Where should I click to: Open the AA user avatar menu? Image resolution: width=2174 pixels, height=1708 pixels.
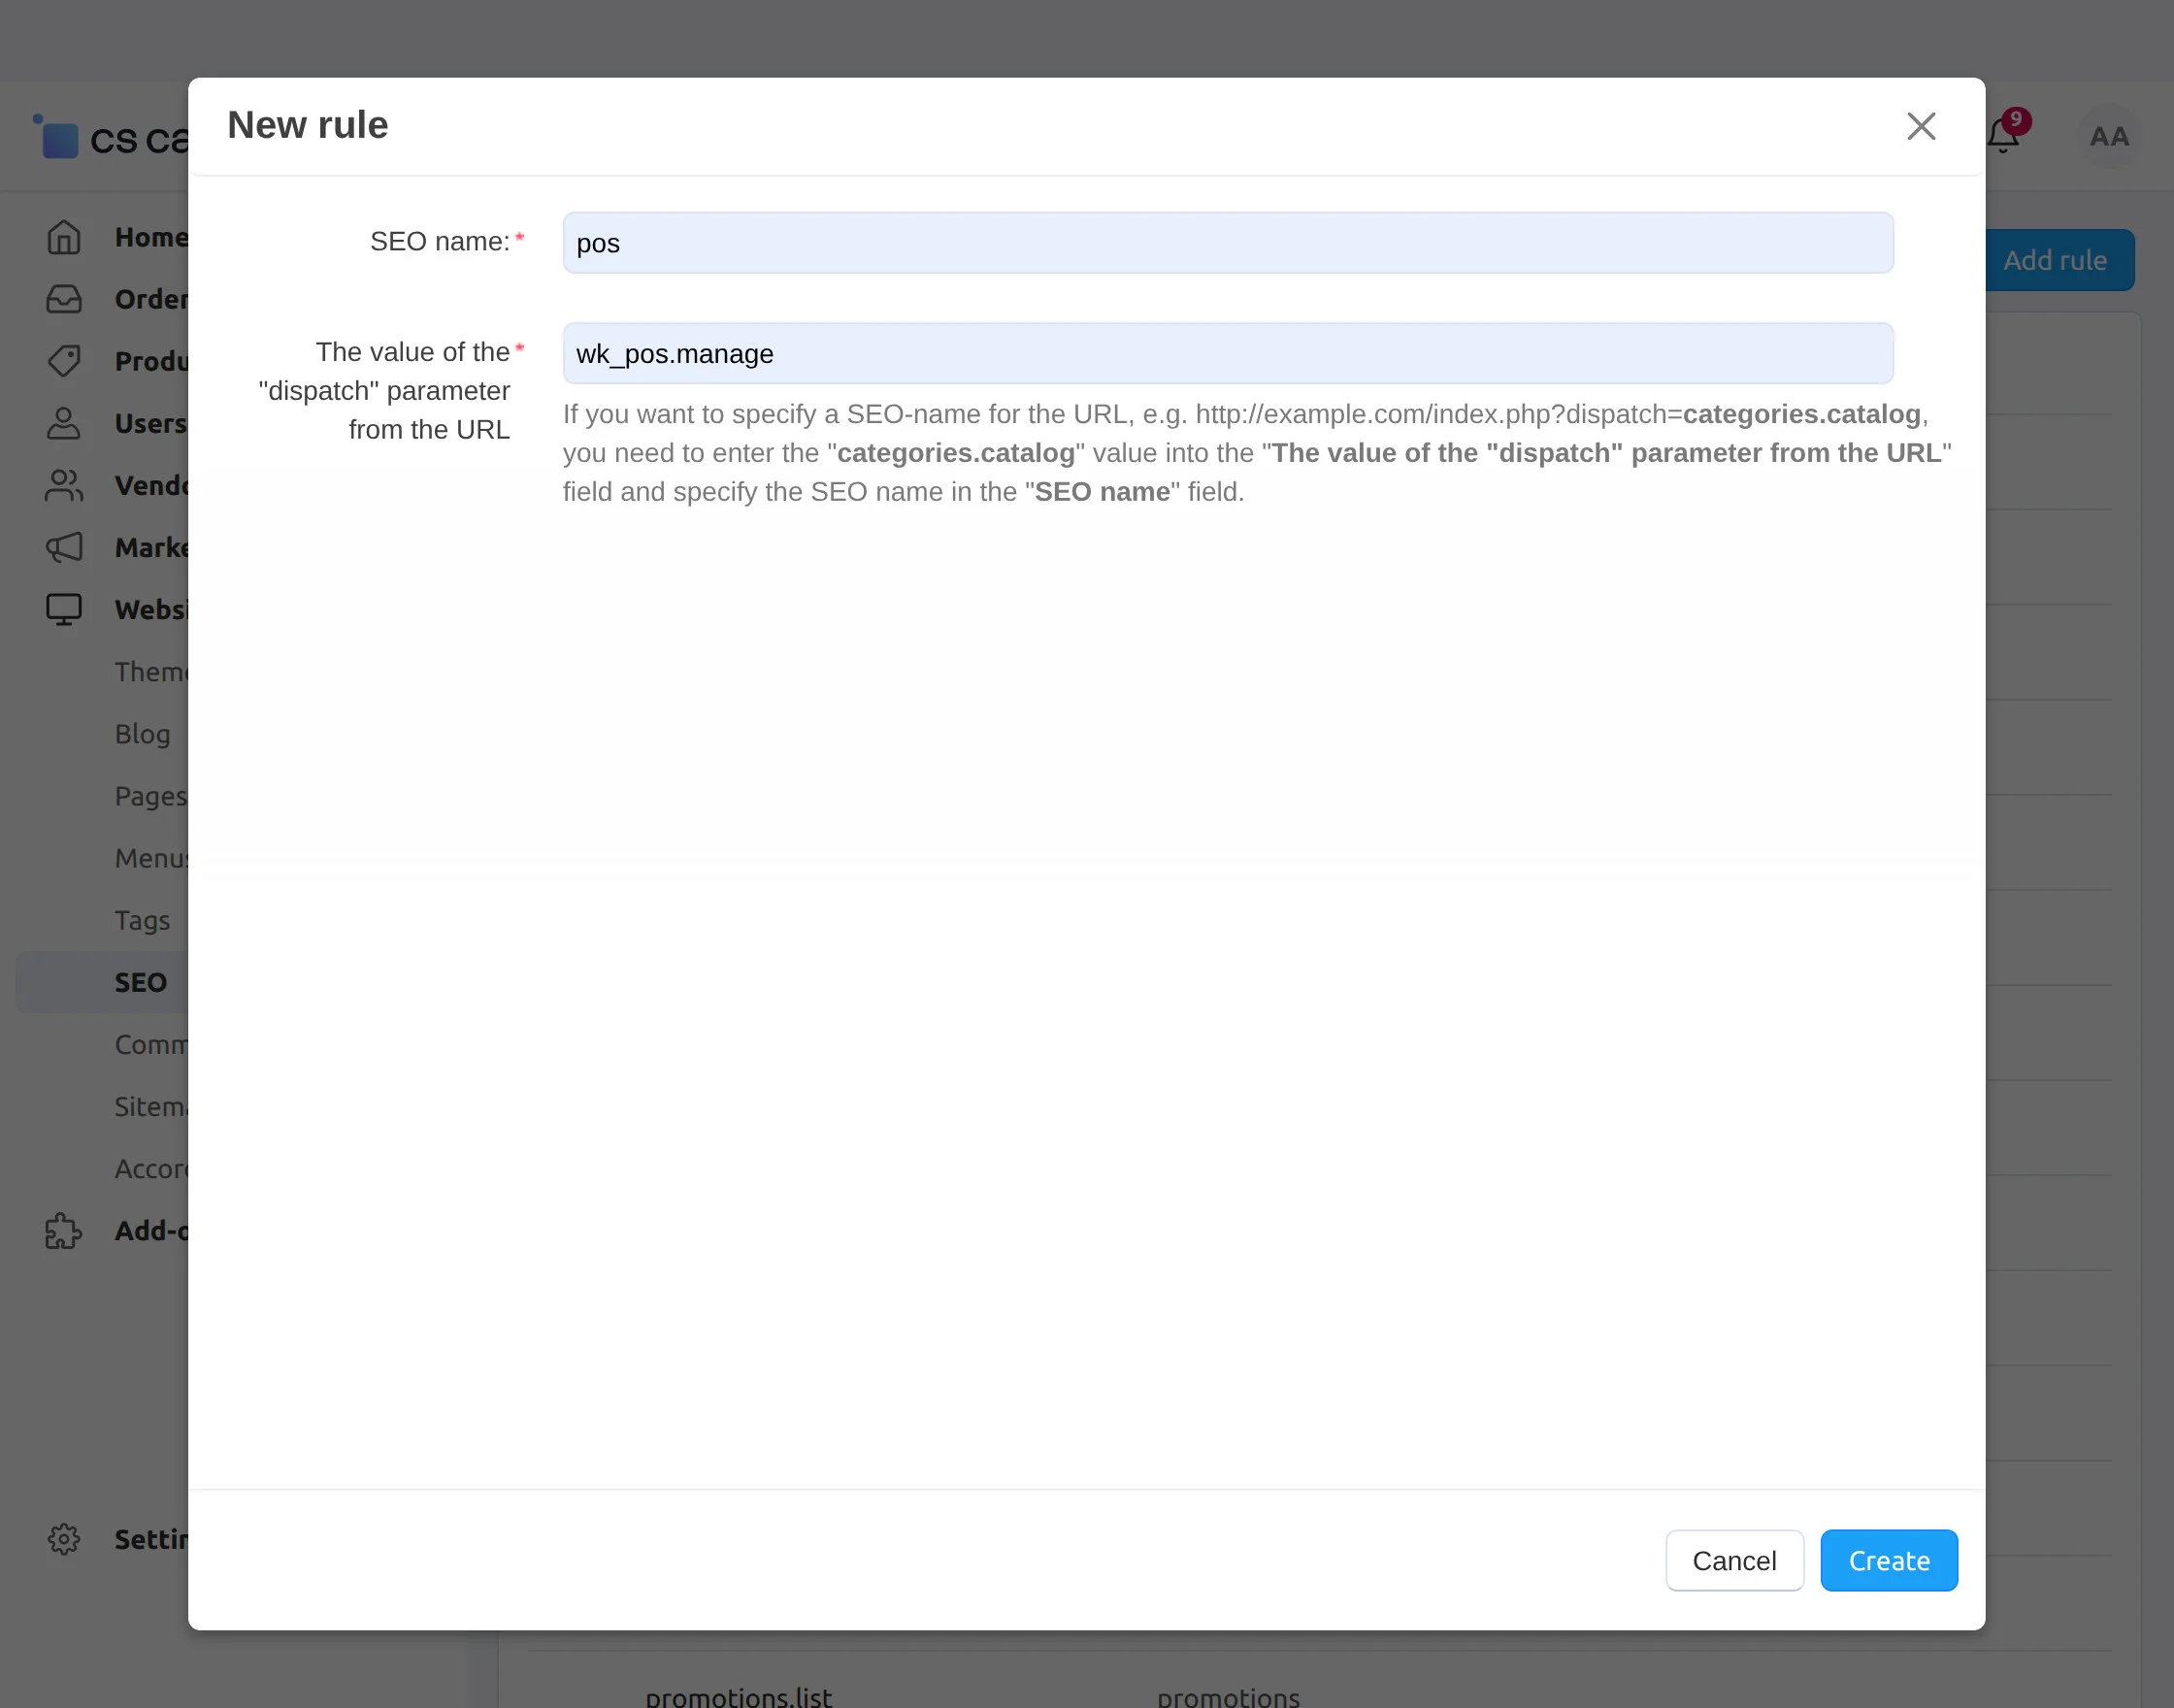2108,136
